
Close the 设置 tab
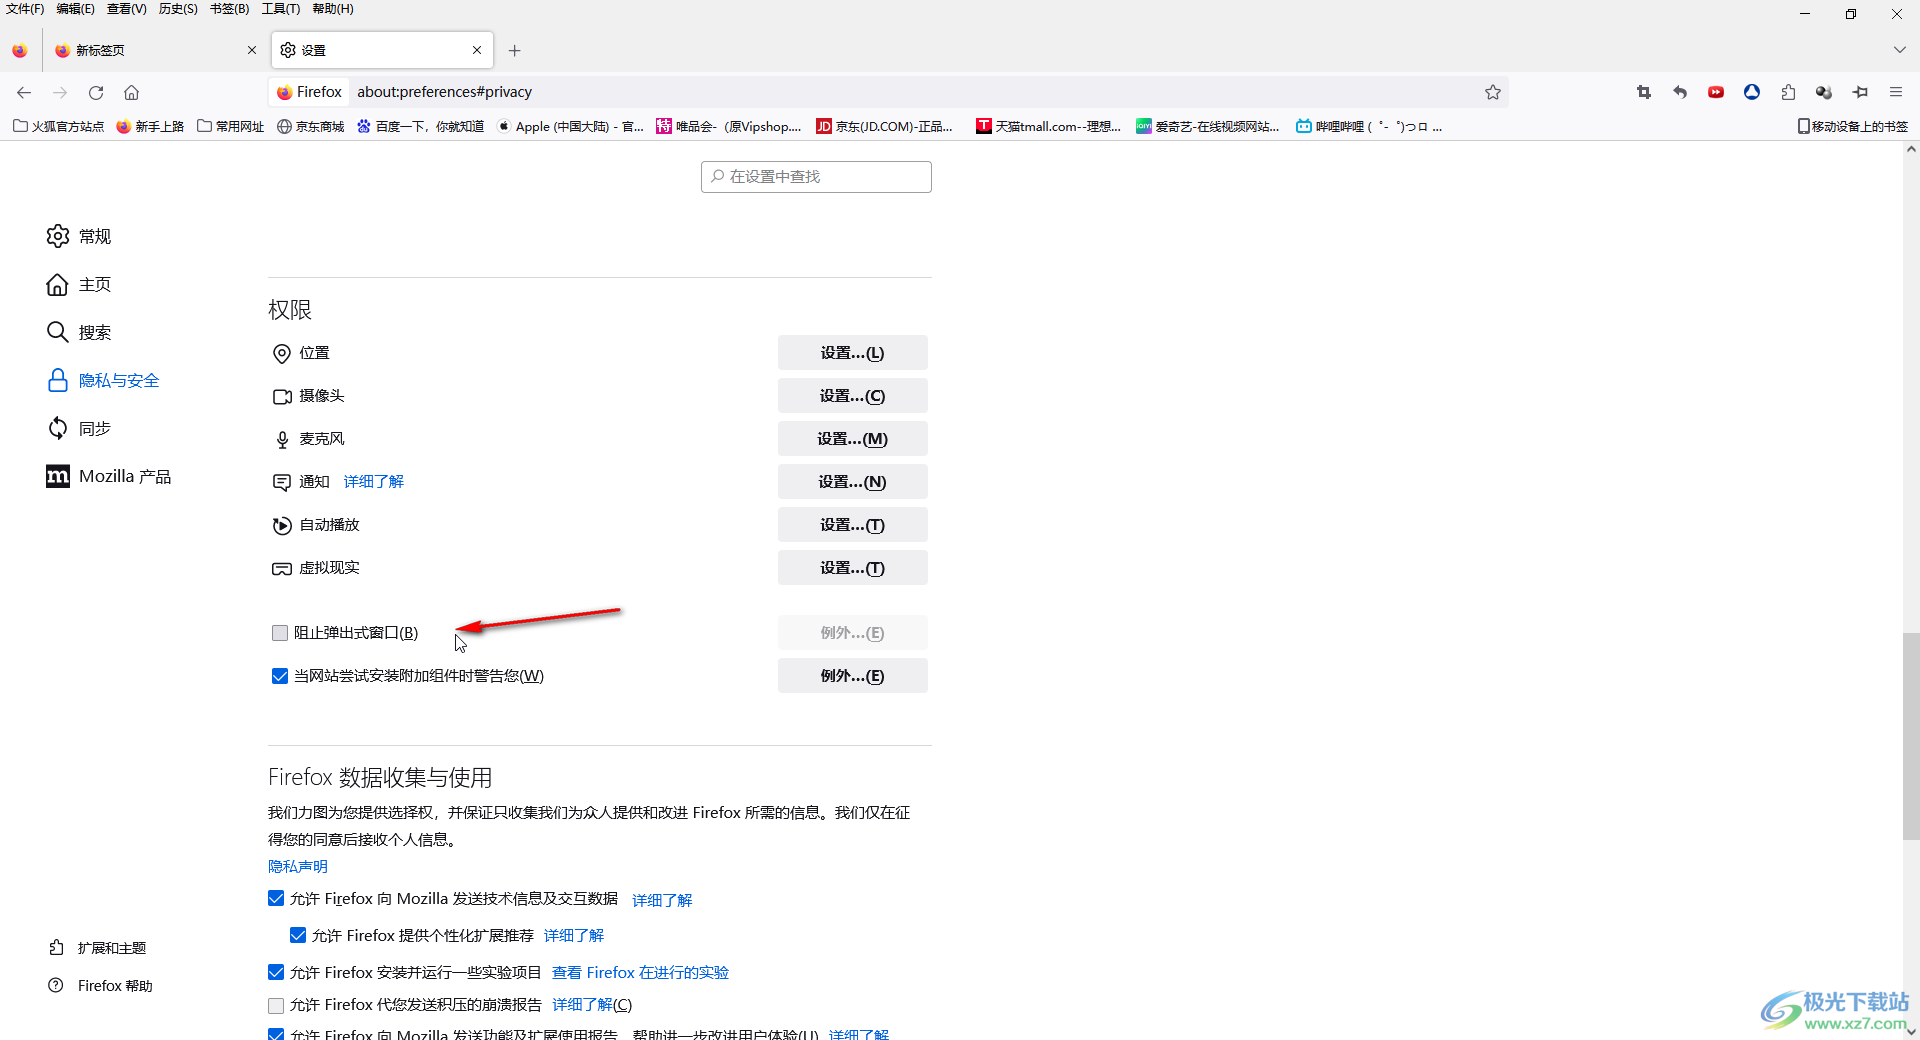[477, 50]
